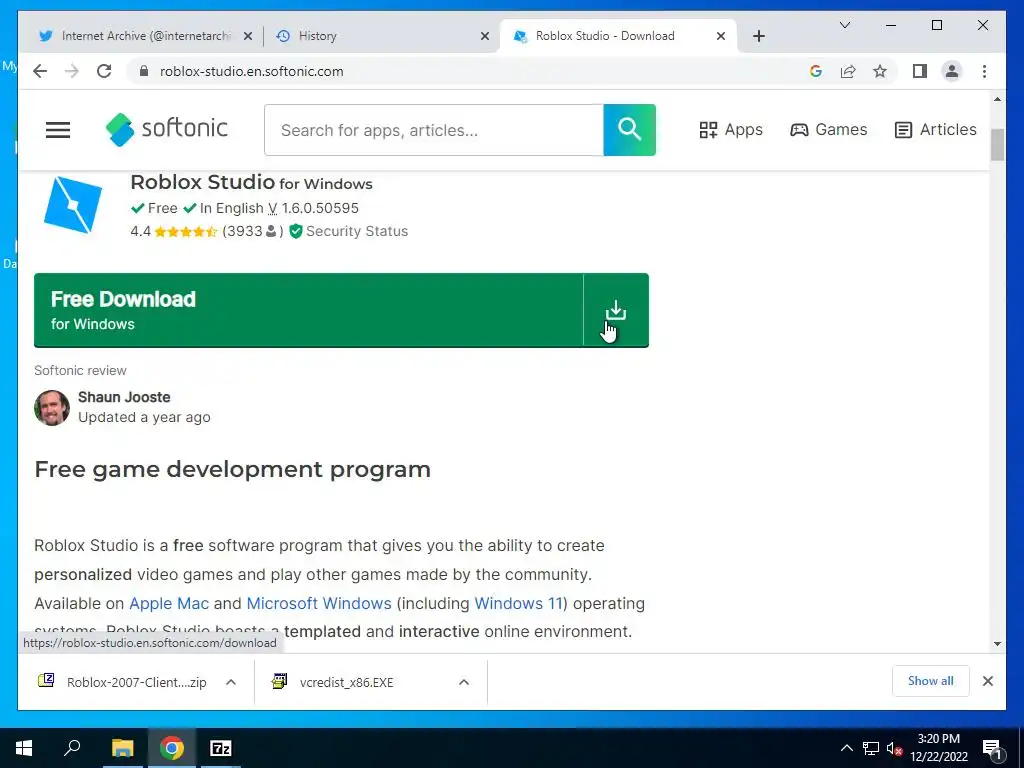The height and width of the screenshot is (768, 1024).
Task: Open the Windows Start button
Action: pyautogui.click(x=24, y=748)
